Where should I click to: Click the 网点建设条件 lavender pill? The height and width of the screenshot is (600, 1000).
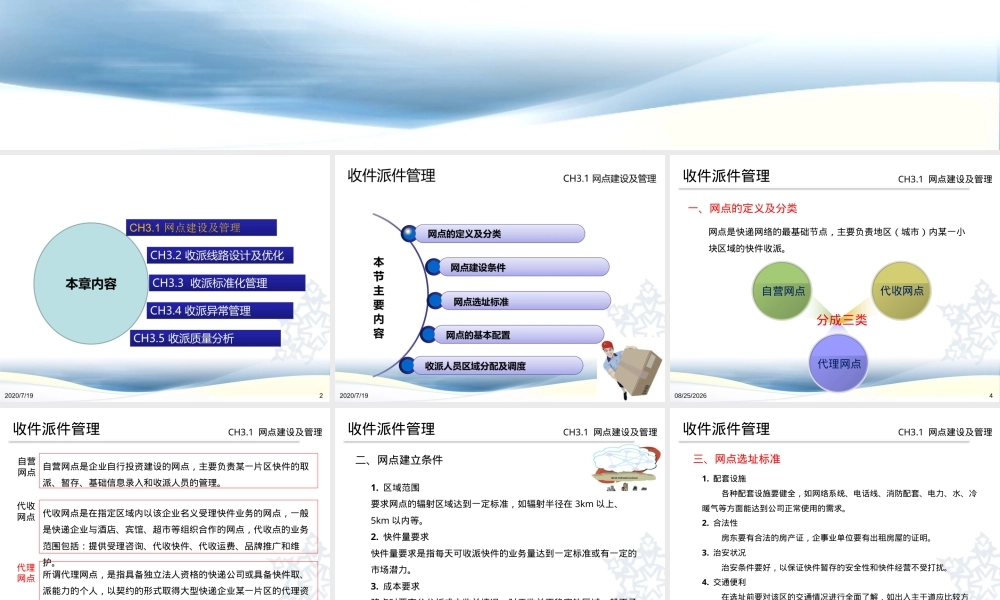[x=524, y=267]
